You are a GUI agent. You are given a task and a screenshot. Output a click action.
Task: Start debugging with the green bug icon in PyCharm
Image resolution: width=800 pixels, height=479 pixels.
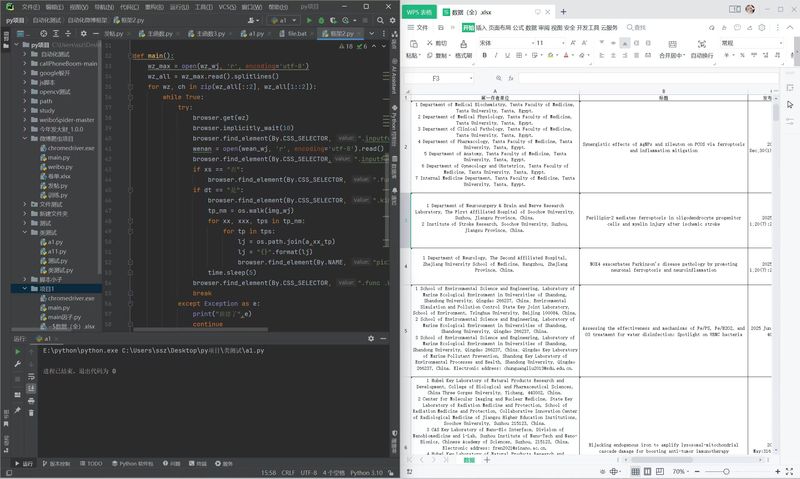[x=321, y=20]
